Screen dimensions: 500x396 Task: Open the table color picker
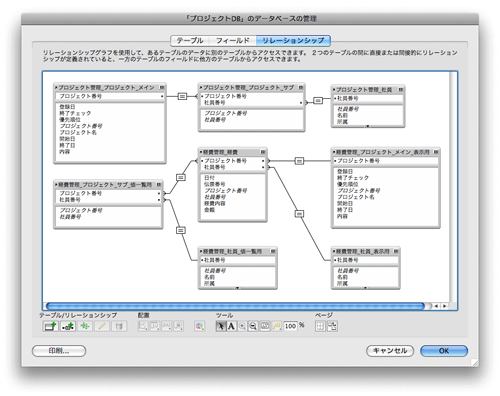point(199,326)
